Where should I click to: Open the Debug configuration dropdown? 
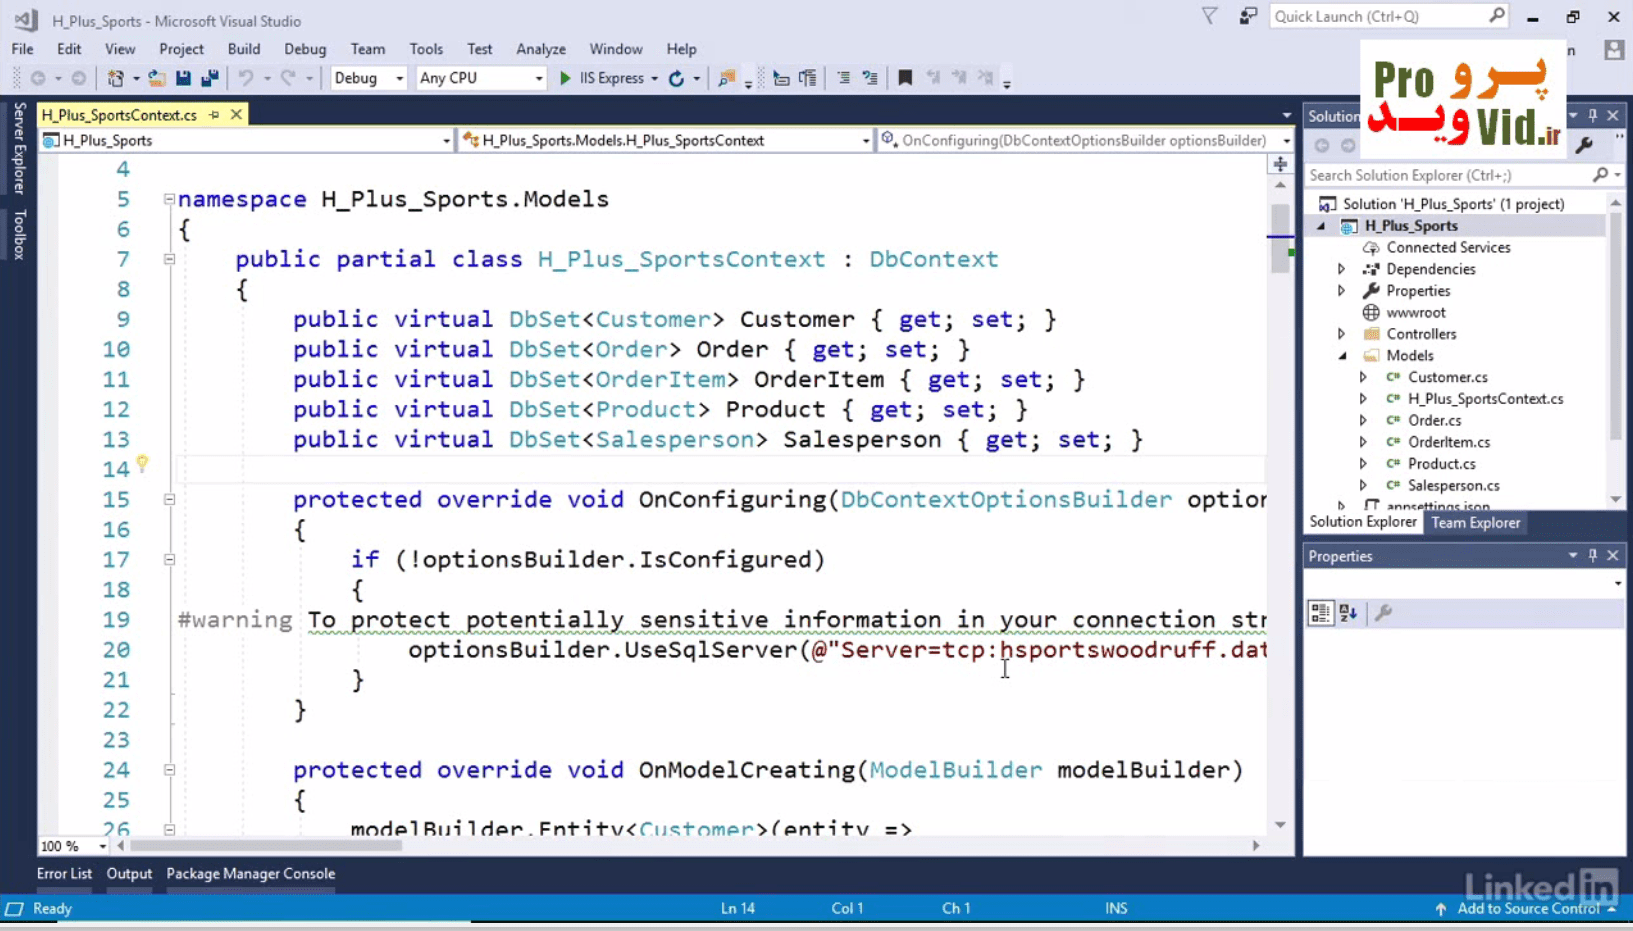click(368, 78)
